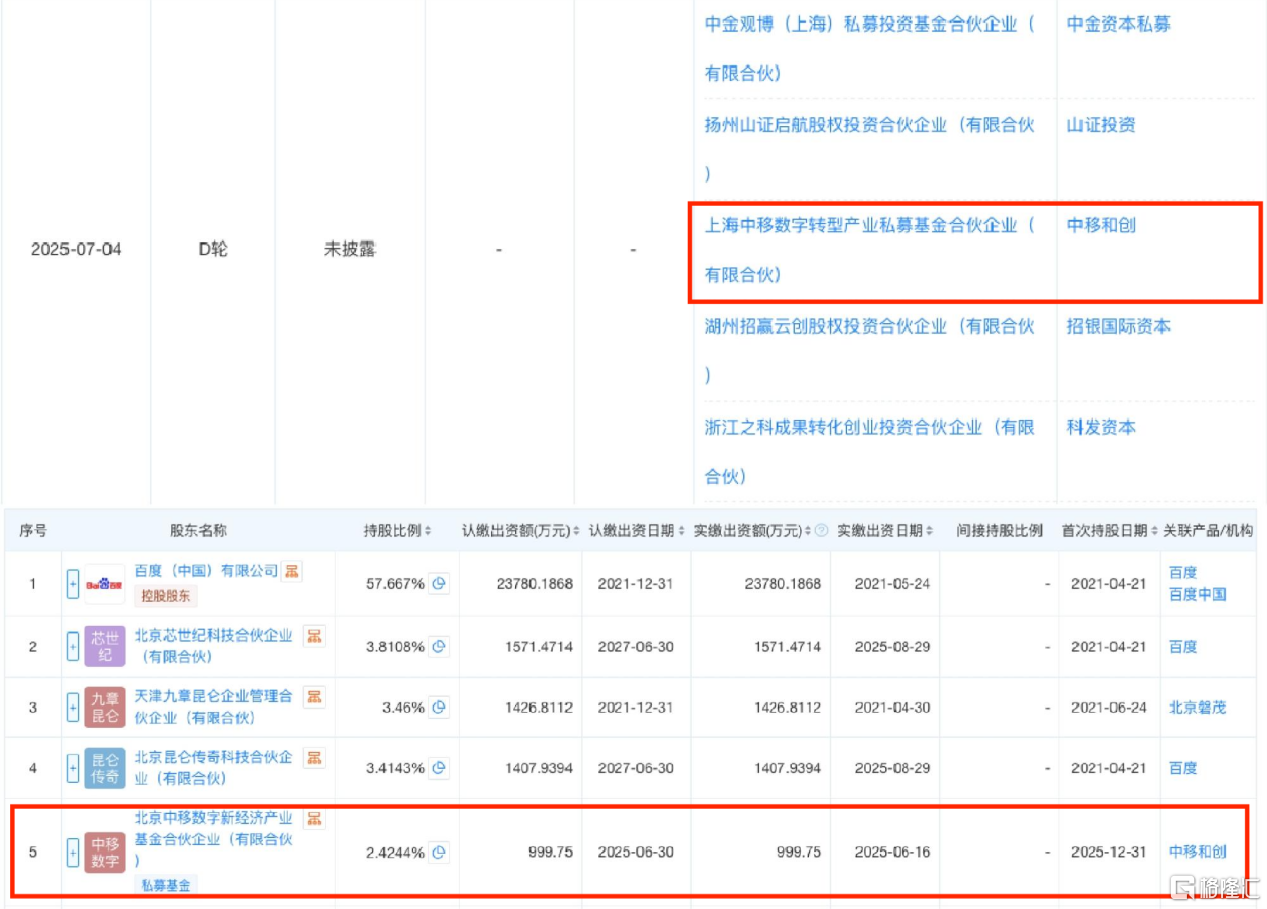Open 中金观博（上海）私募投资基金合伙企业 link
This screenshot has height=909, width=1267.
pyautogui.click(x=870, y=48)
